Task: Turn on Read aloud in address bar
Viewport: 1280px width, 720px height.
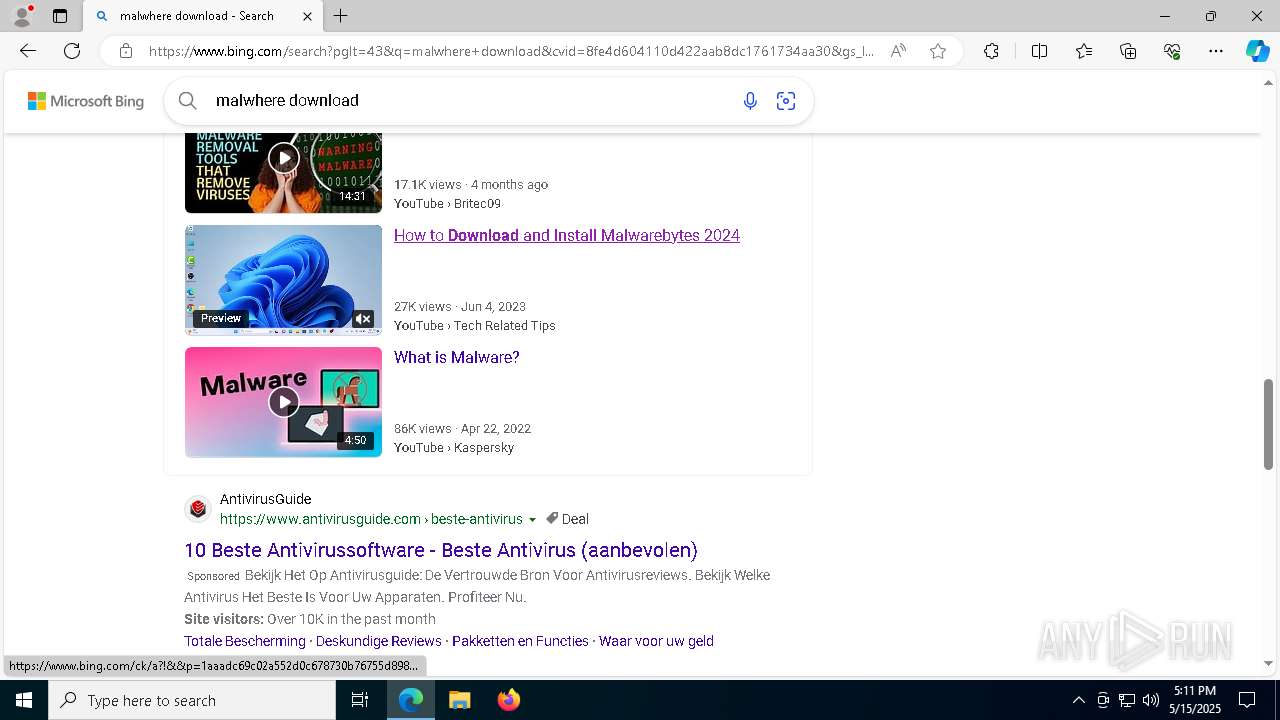Action: (898, 51)
